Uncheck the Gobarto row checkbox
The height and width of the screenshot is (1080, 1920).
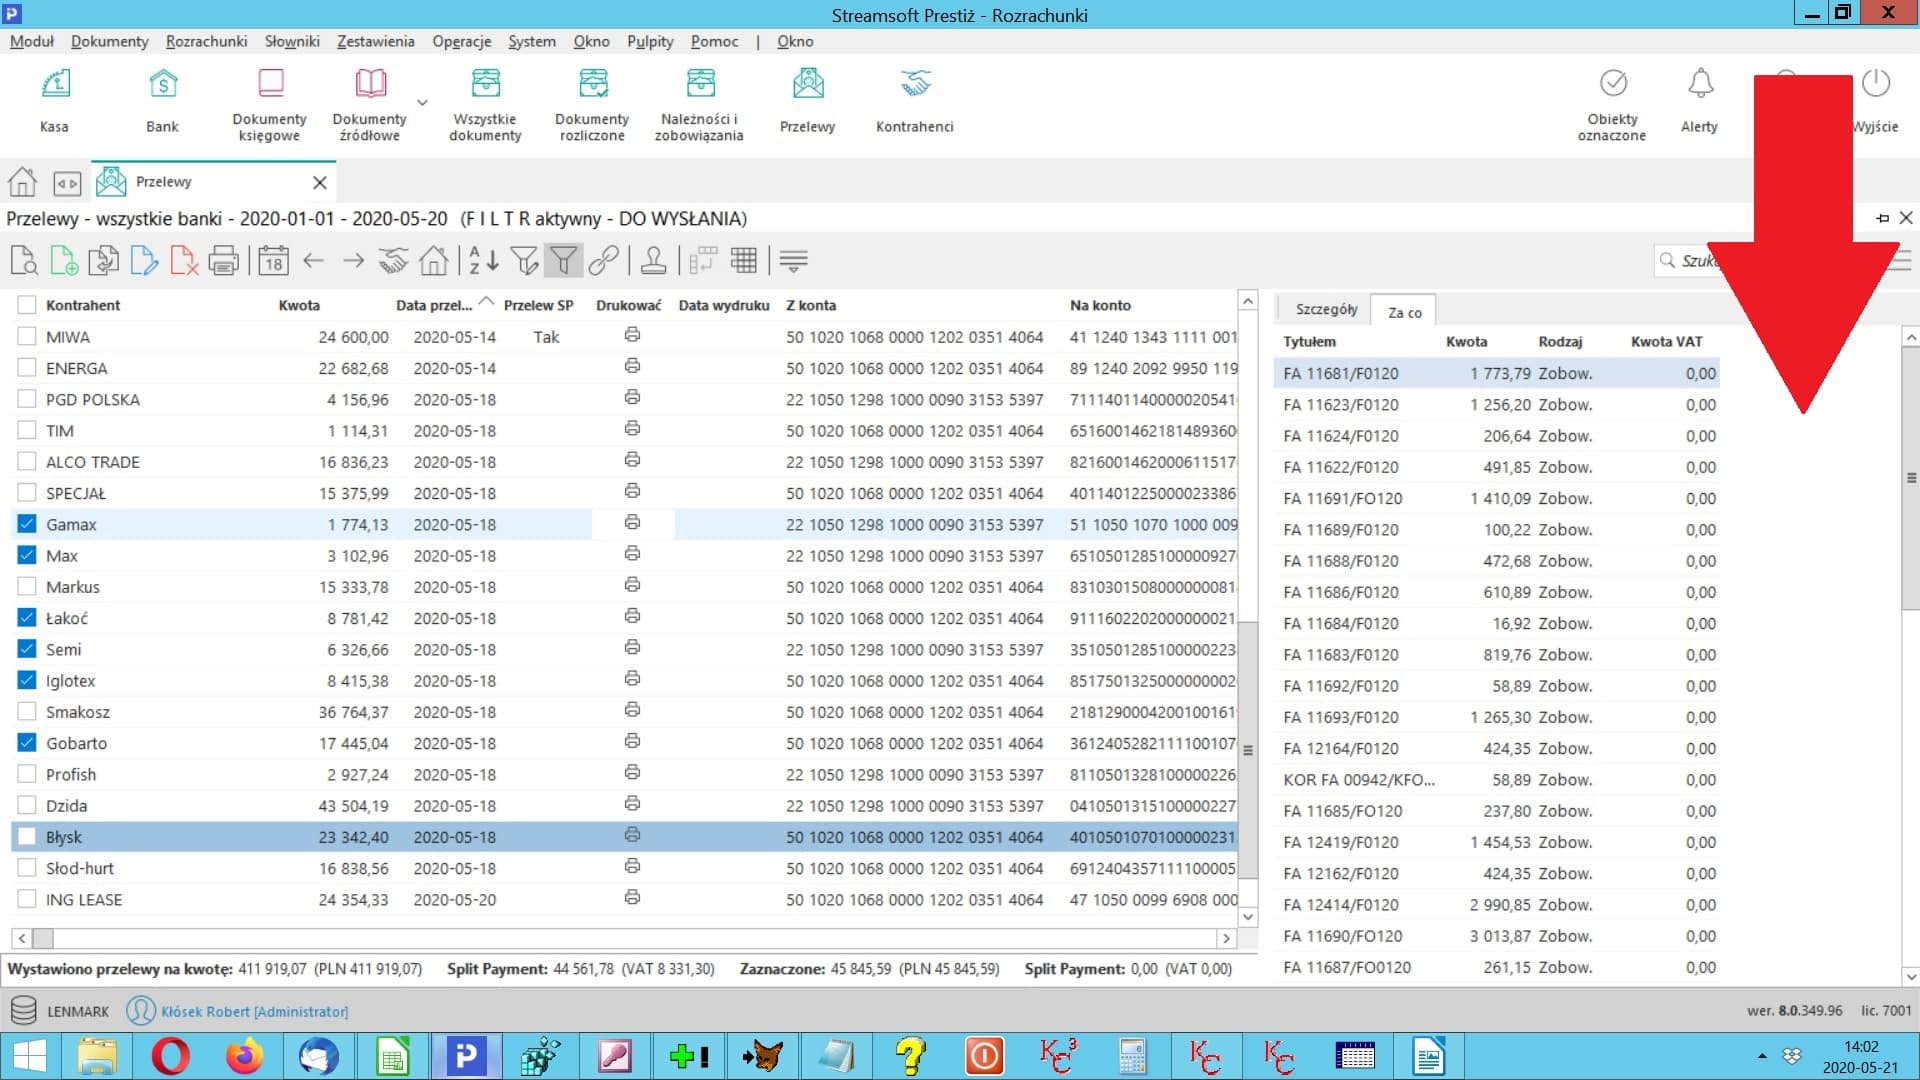[x=27, y=743]
